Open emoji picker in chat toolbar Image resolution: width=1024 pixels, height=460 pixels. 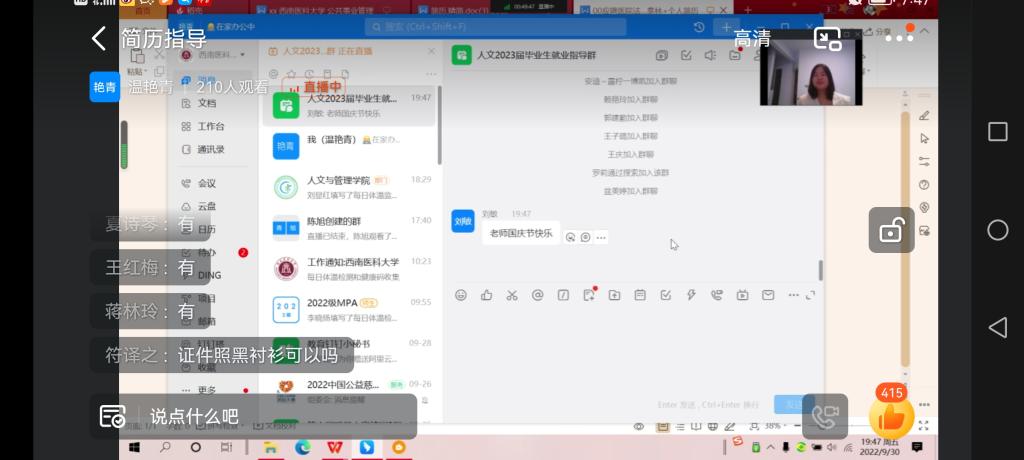click(x=461, y=295)
